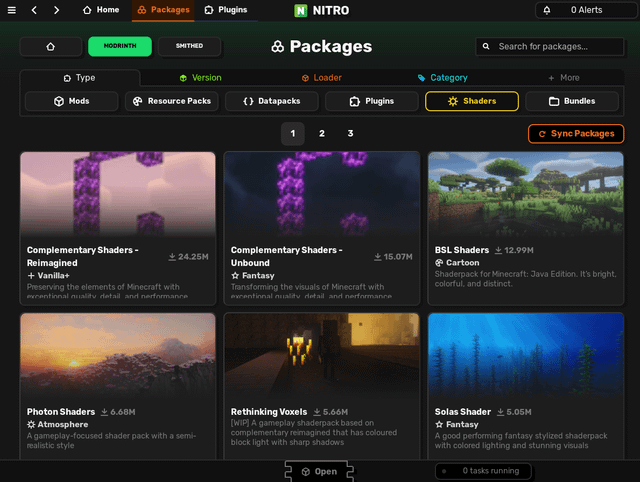Click the NITRO logo icon
Viewport: 640px width, 482px height.
click(302, 10)
